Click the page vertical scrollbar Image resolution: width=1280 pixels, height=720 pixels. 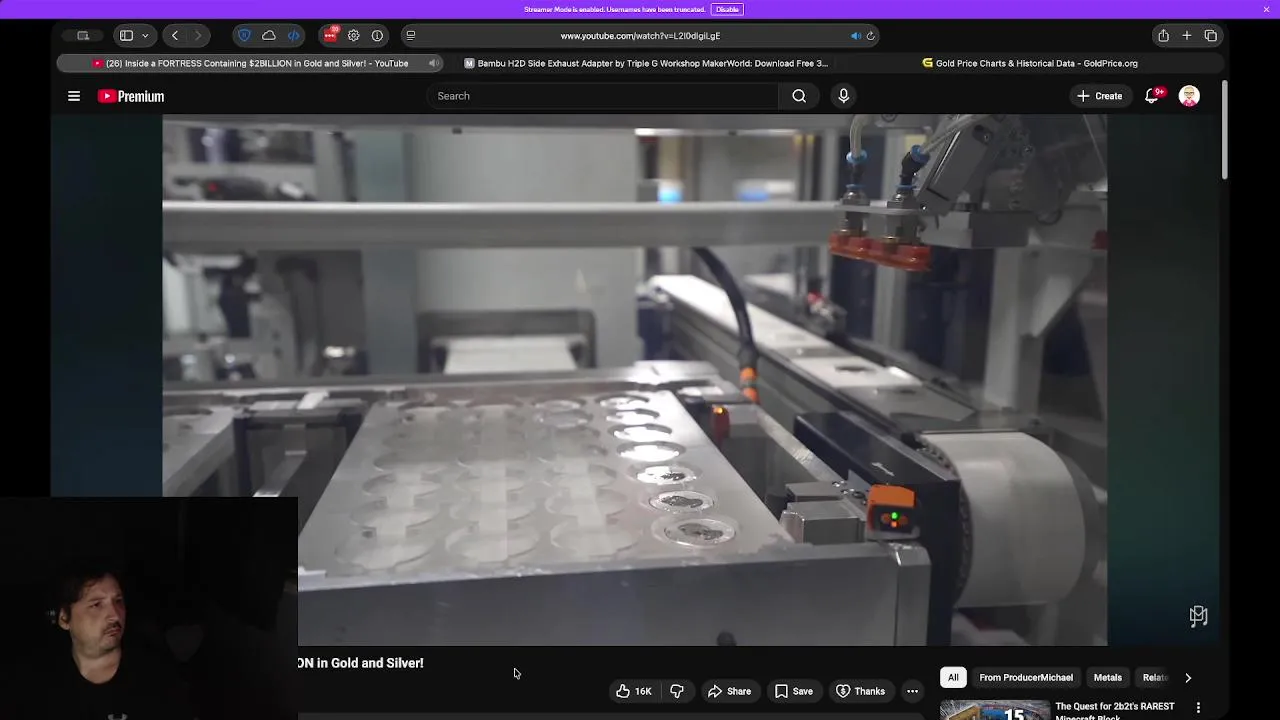click(1224, 130)
